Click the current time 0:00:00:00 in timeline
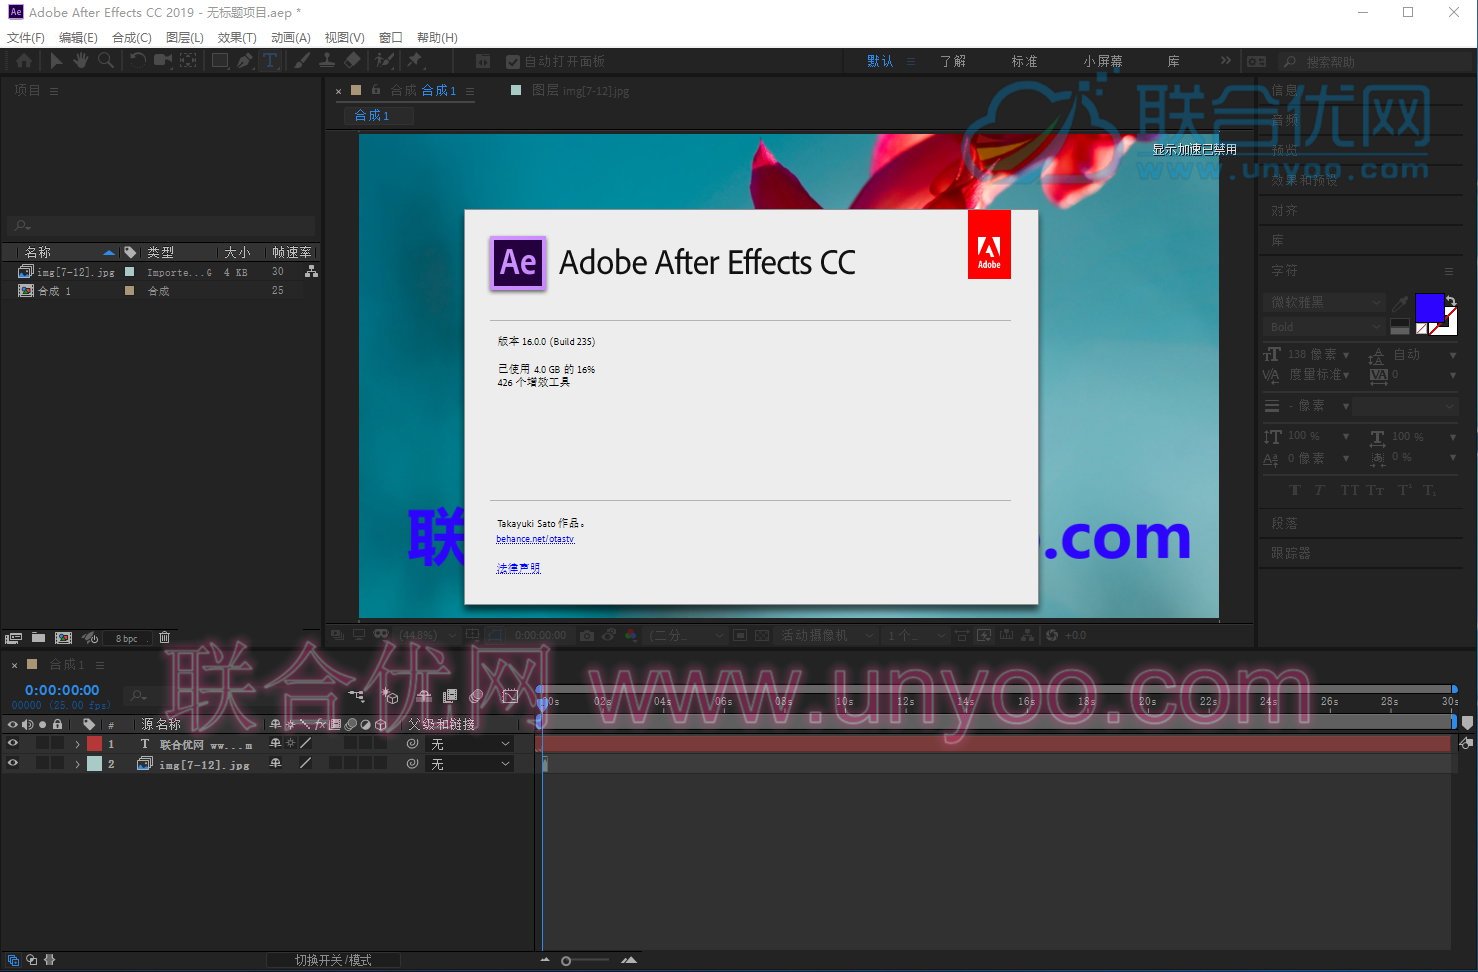Screen dimensions: 1478x972 [62, 690]
